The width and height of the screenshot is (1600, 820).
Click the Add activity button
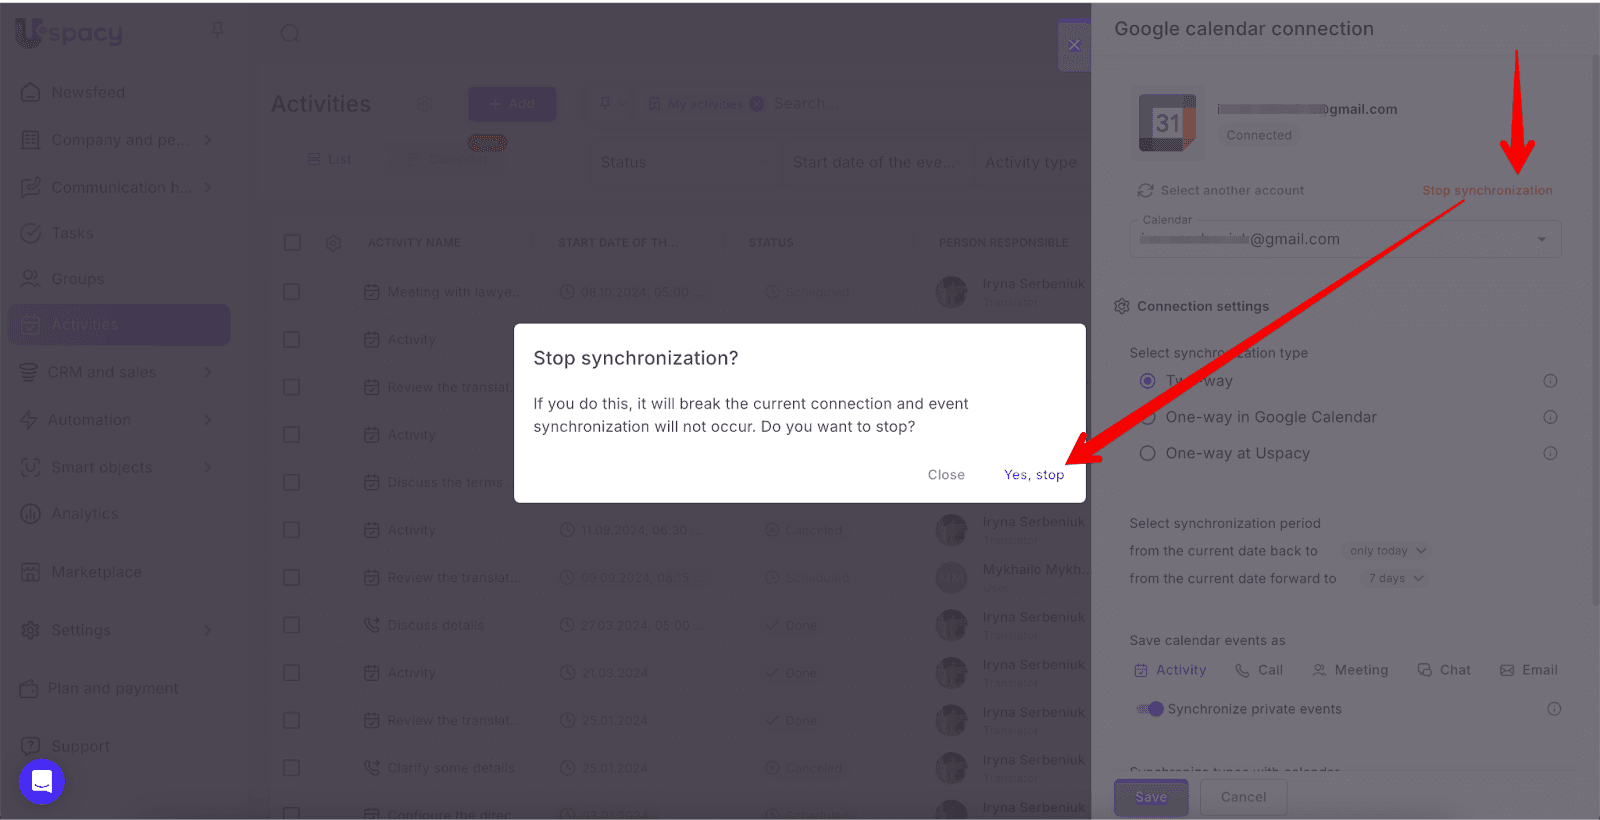[x=512, y=104]
